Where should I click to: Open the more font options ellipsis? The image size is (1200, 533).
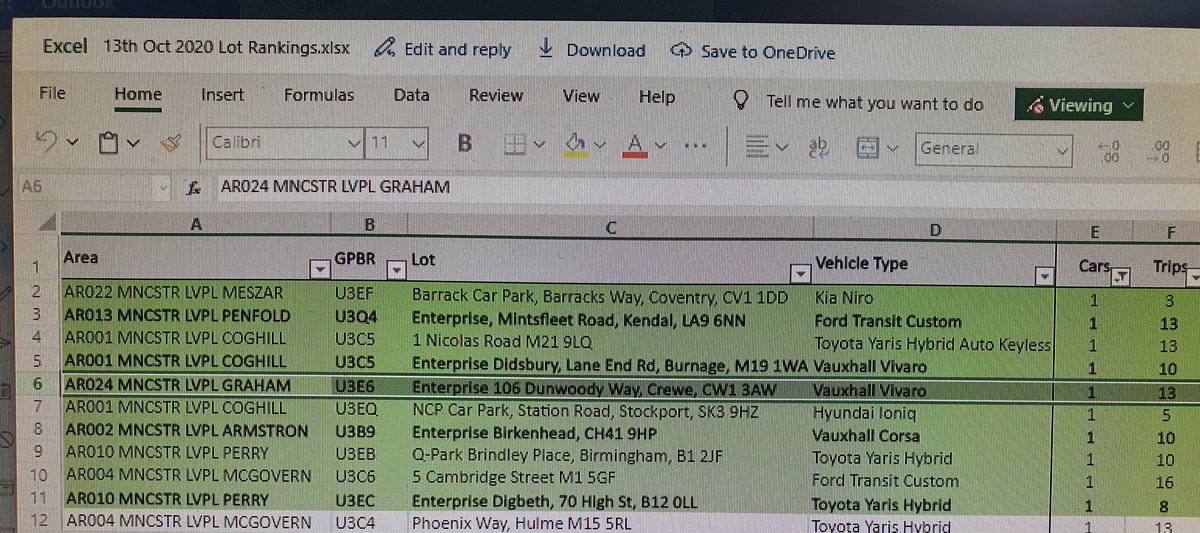pyautogui.click(x=695, y=146)
